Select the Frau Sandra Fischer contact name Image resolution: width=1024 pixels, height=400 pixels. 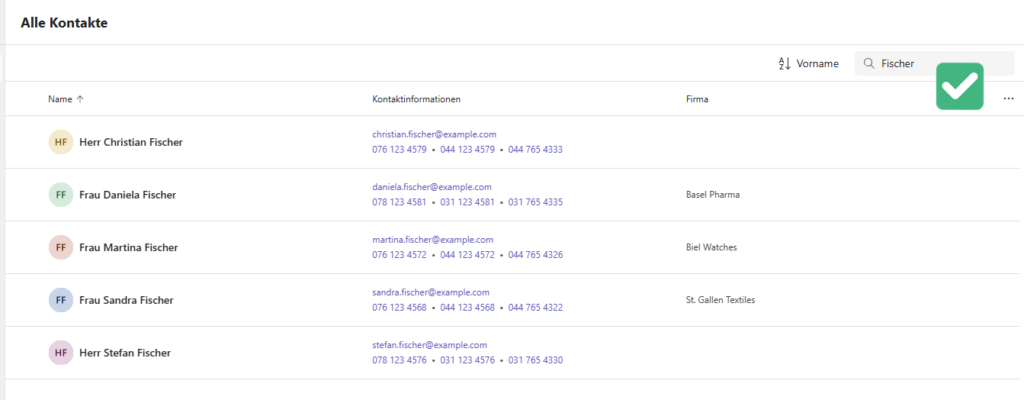pos(126,300)
